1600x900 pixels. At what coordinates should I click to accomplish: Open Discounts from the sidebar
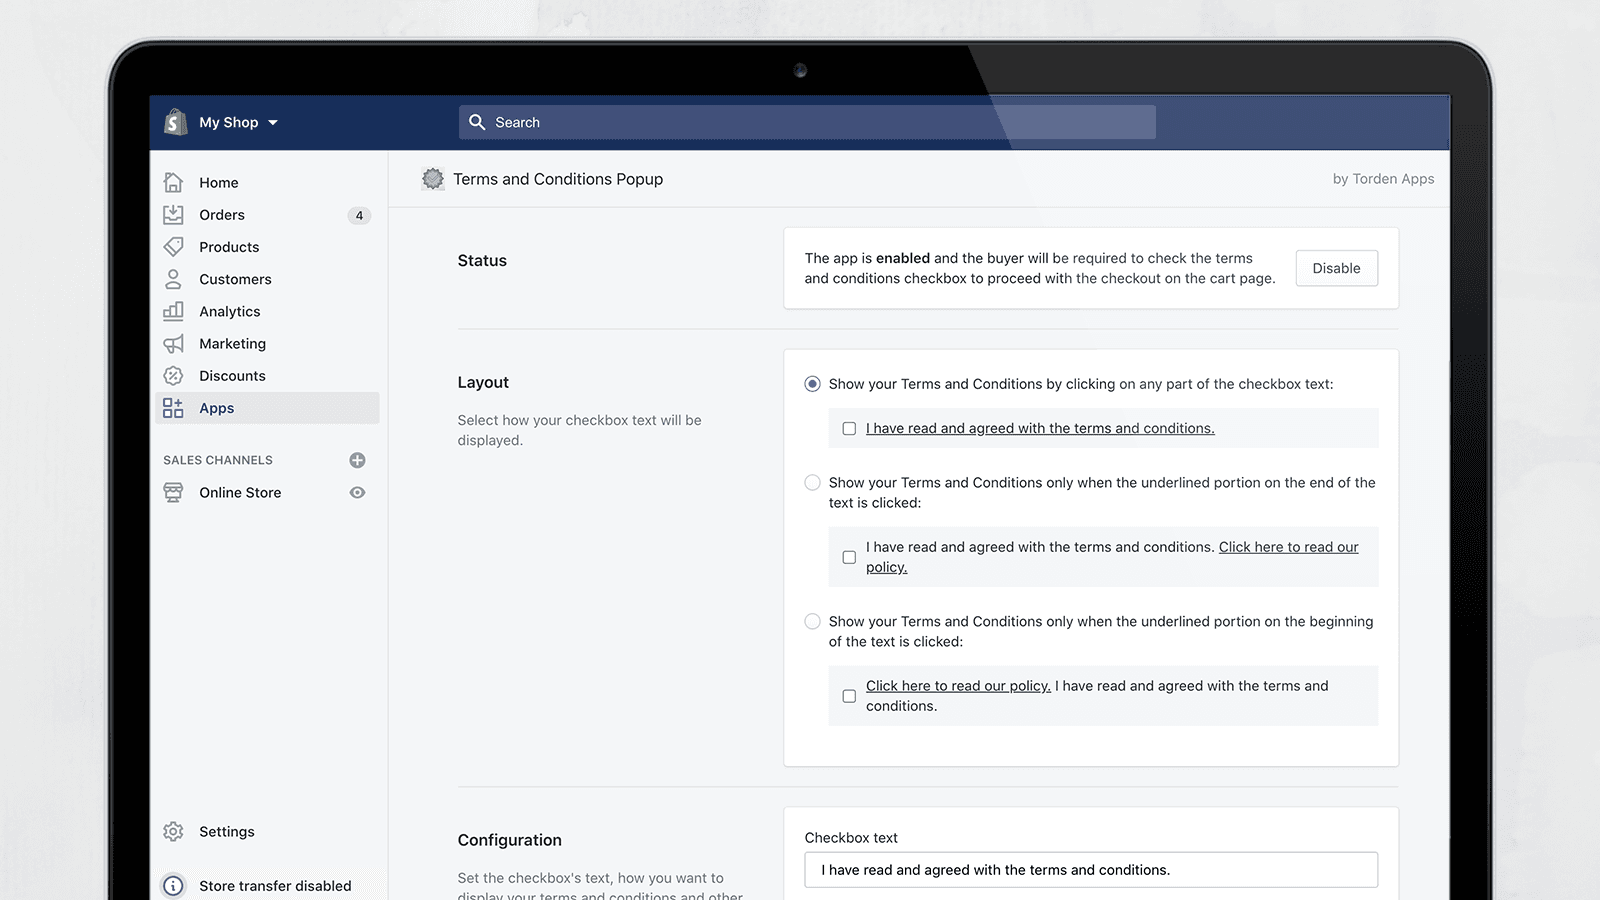coord(232,375)
